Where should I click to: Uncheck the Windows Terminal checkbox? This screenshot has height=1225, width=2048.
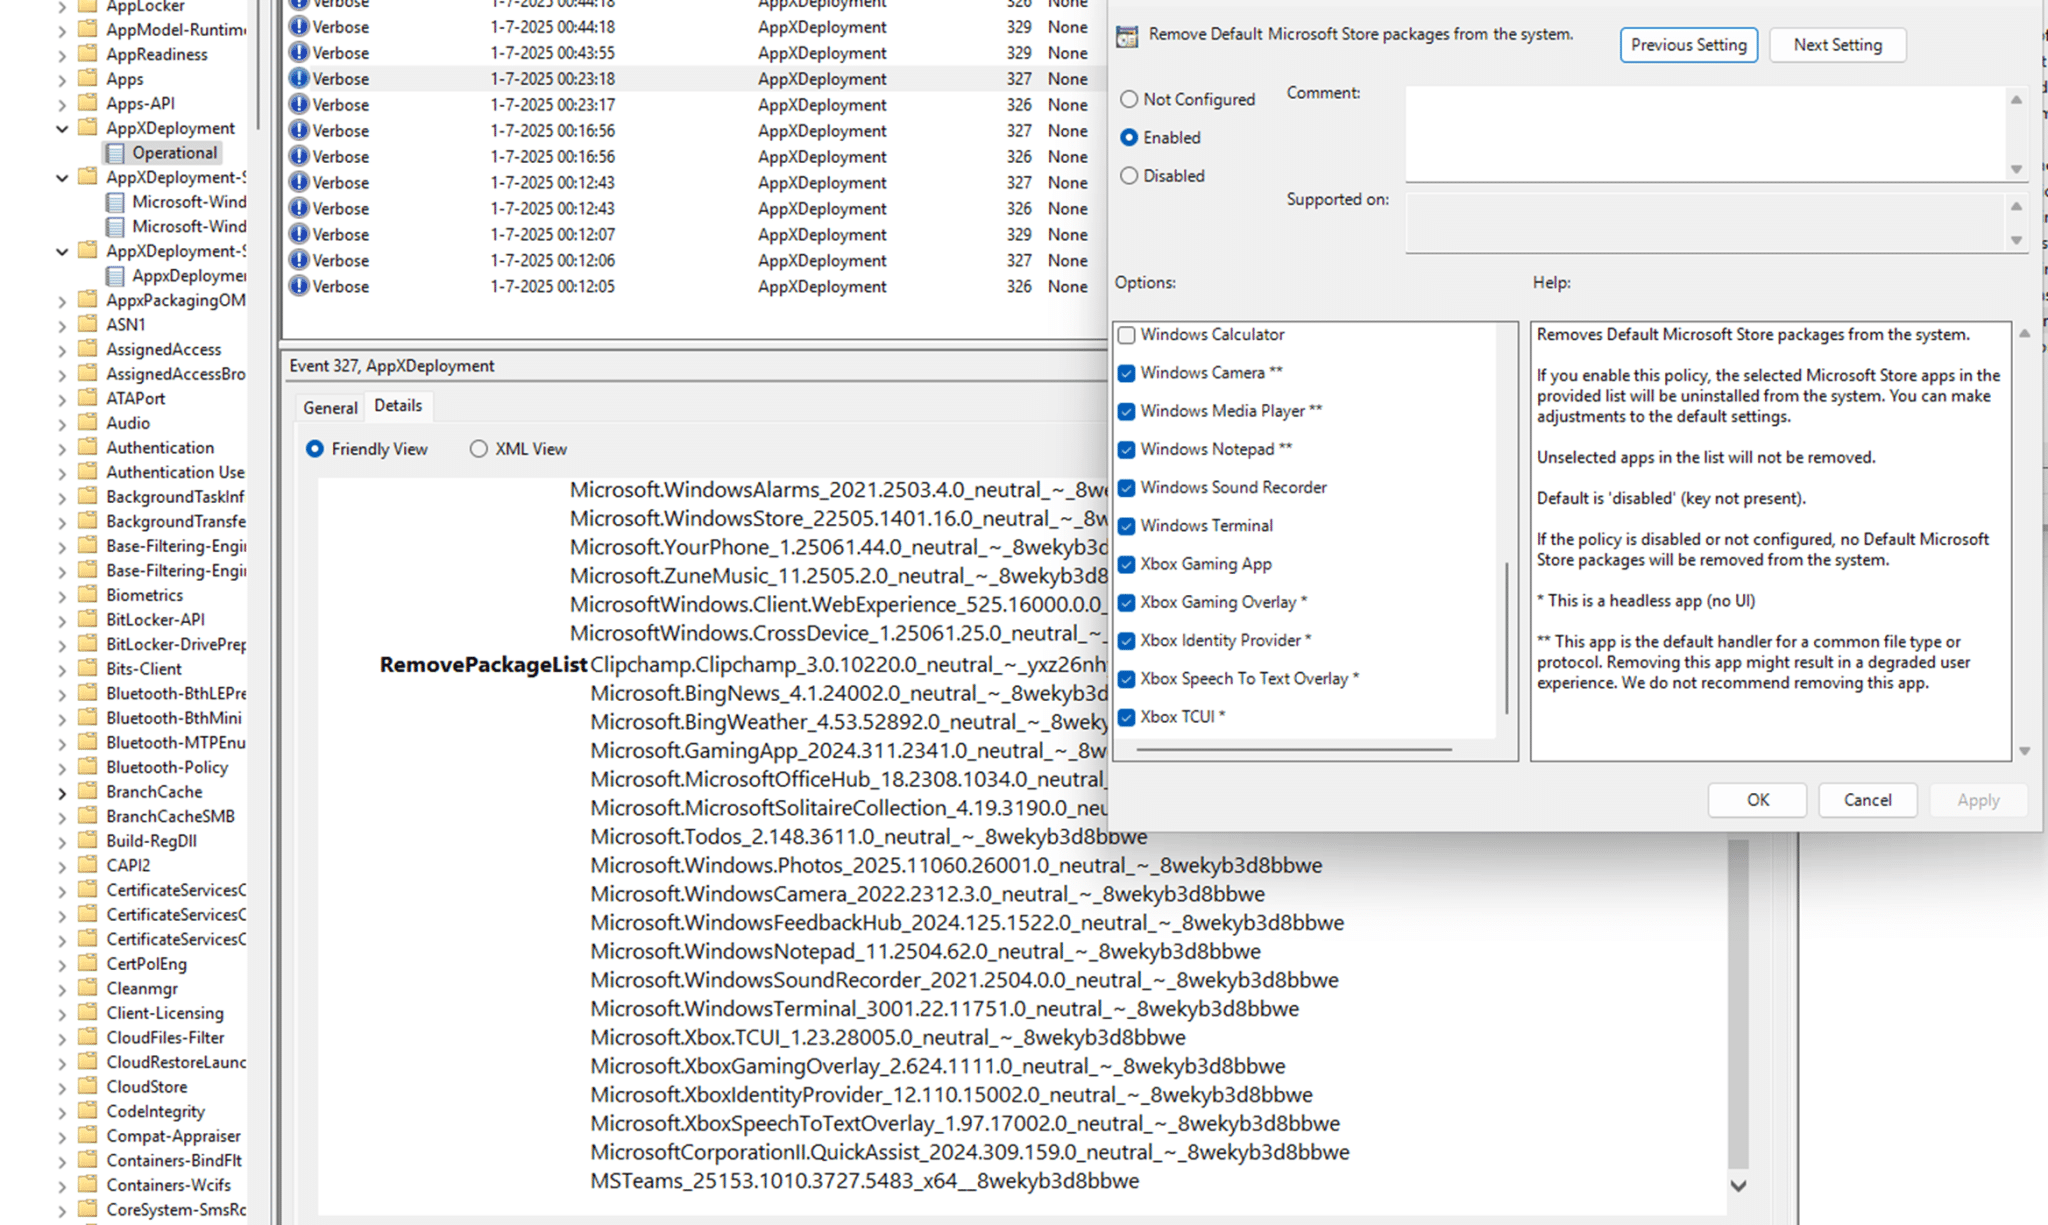[x=1127, y=525]
